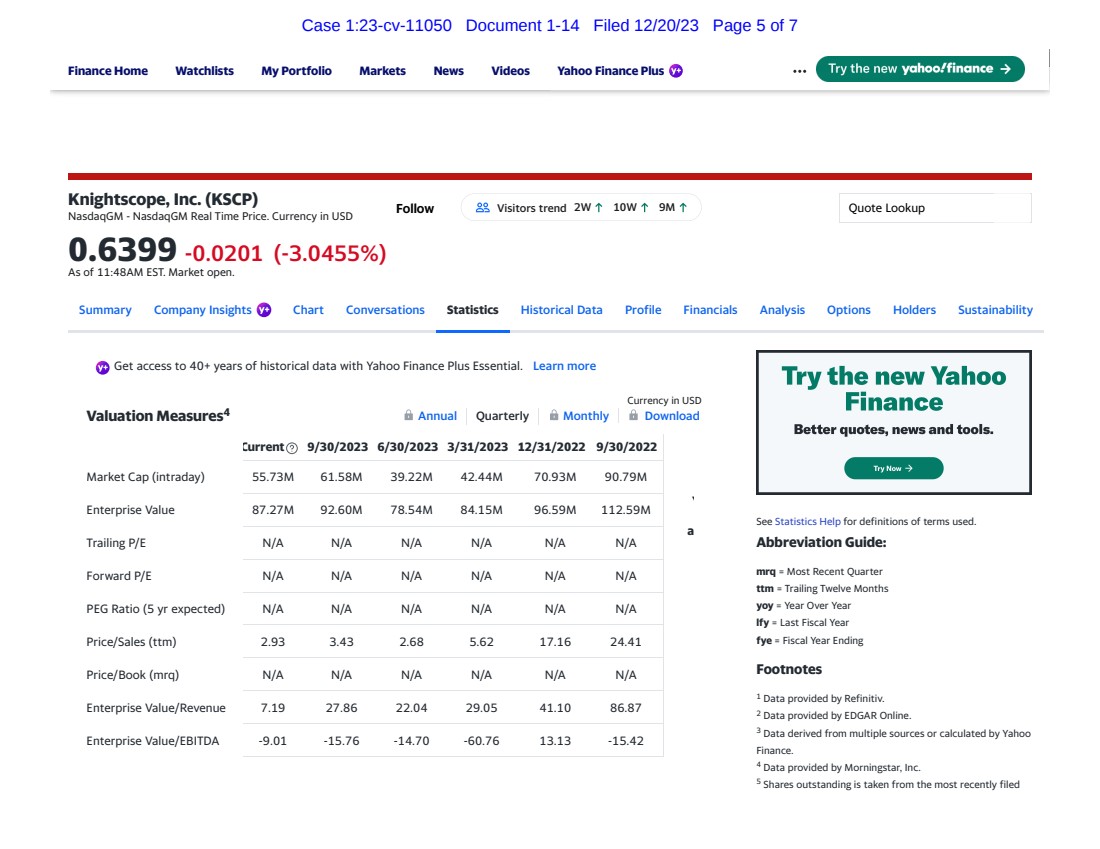The height and width of the screenshot is (849, 1100).
Task: Click the lock icon next to Monthly
Action: click(553, 416)
